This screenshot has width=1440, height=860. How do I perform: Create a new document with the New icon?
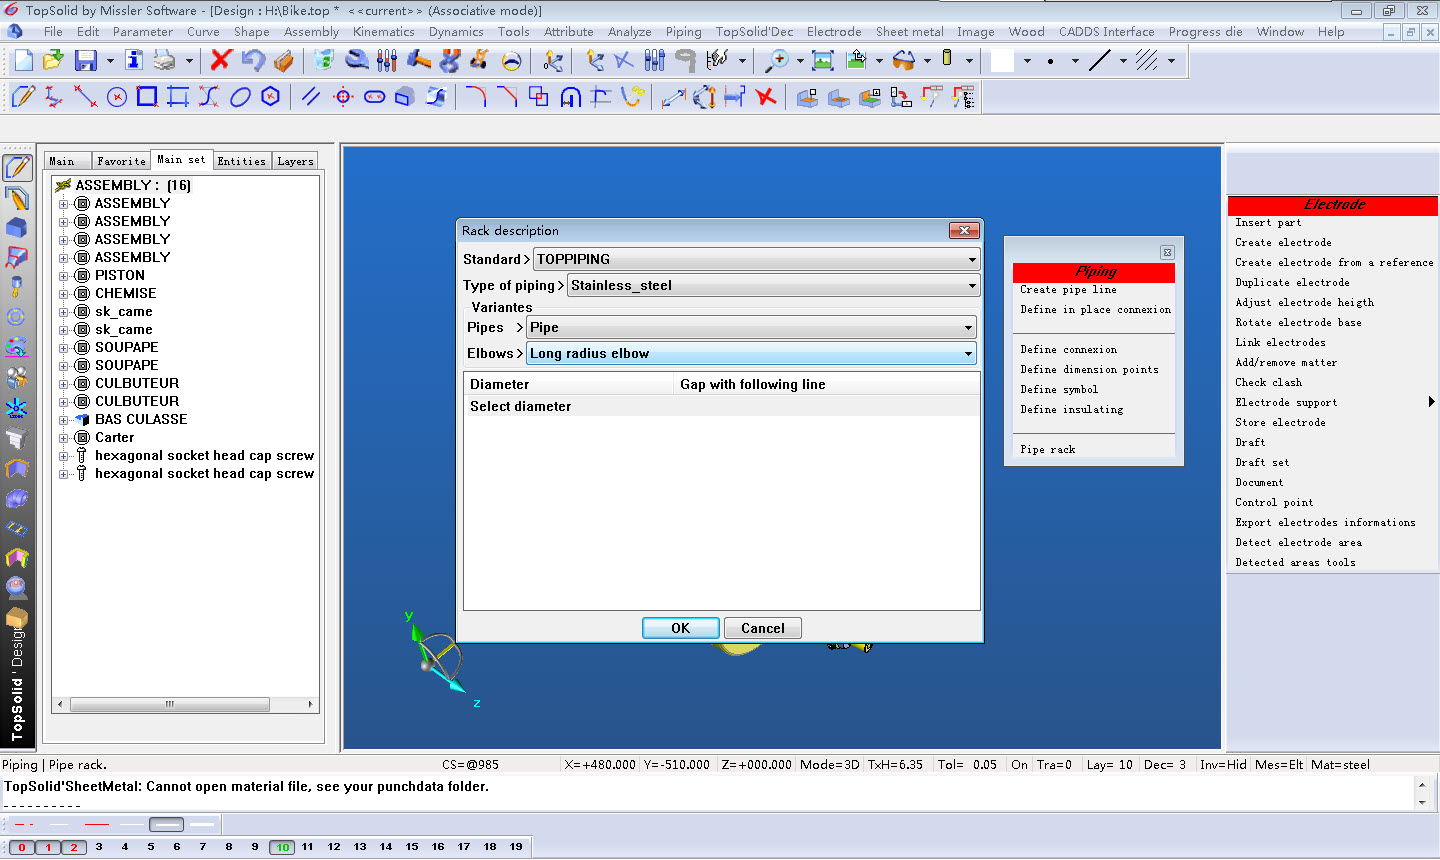pos(23,61)
